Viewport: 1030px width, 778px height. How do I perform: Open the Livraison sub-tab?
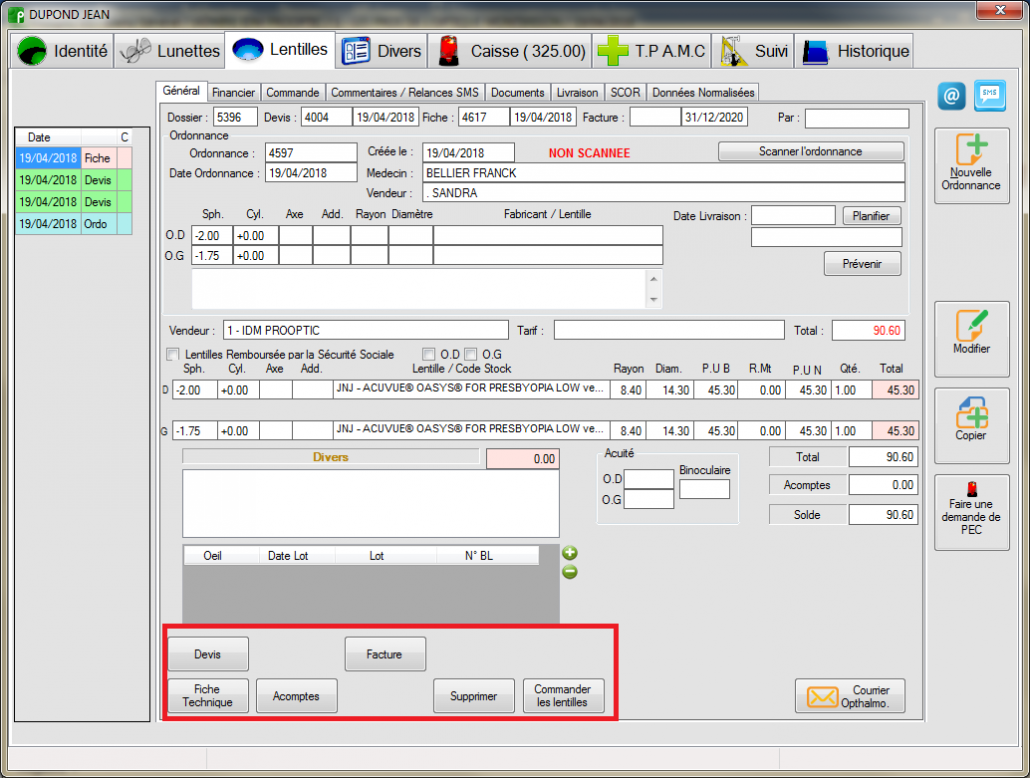tap(577, 93)
